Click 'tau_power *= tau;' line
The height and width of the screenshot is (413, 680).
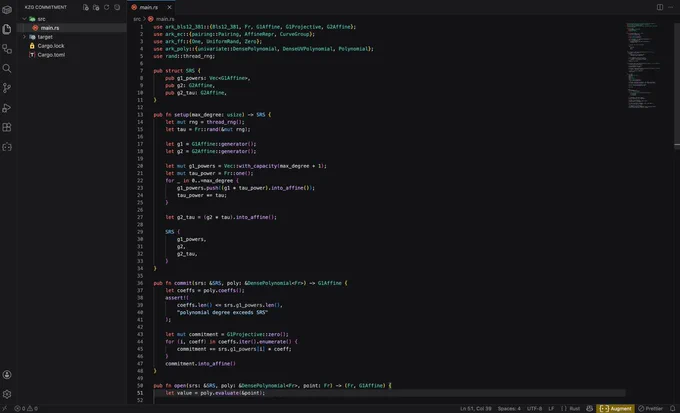[x=202, y=195]
